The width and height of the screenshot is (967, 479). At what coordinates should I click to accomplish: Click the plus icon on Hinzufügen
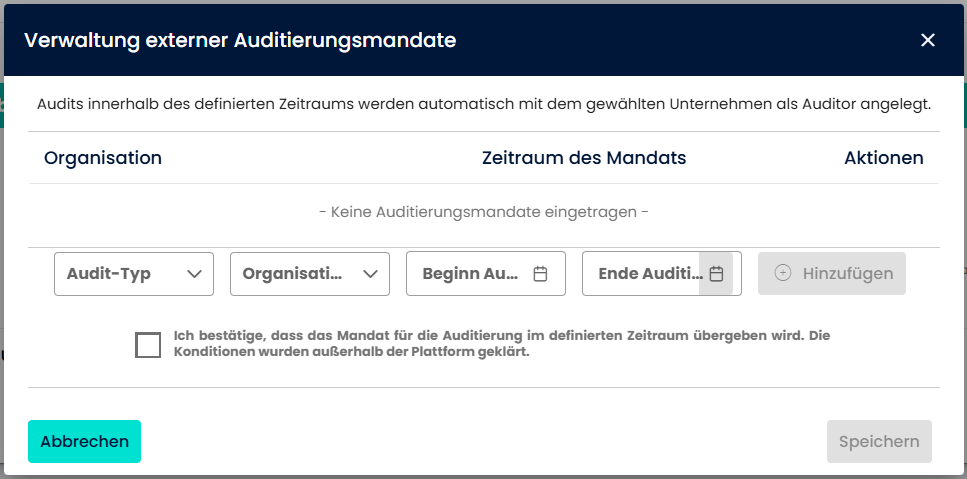pyautogui.click(x=783, y=273)
